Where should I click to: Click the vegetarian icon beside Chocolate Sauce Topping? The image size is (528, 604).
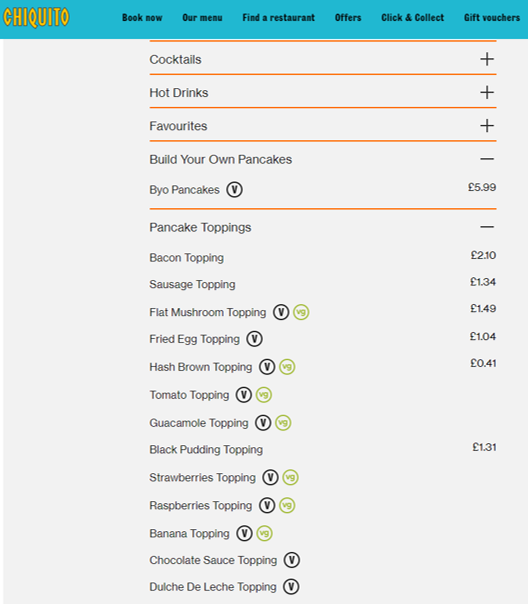coord(292,560)
